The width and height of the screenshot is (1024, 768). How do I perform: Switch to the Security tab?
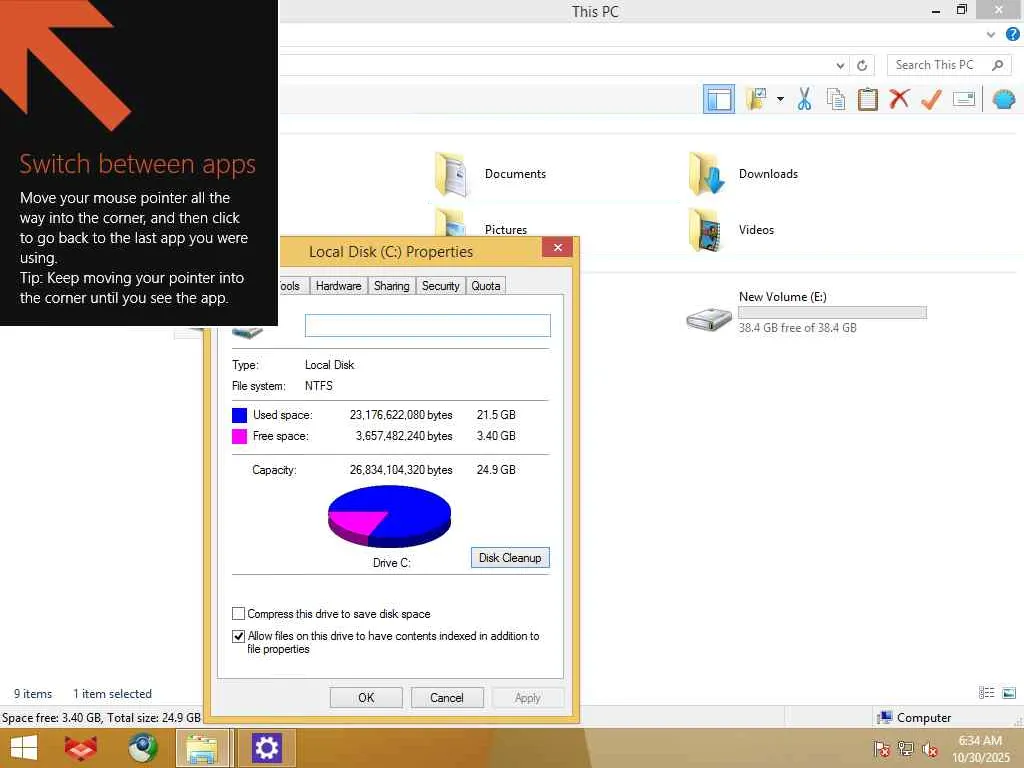coord(440,285)
